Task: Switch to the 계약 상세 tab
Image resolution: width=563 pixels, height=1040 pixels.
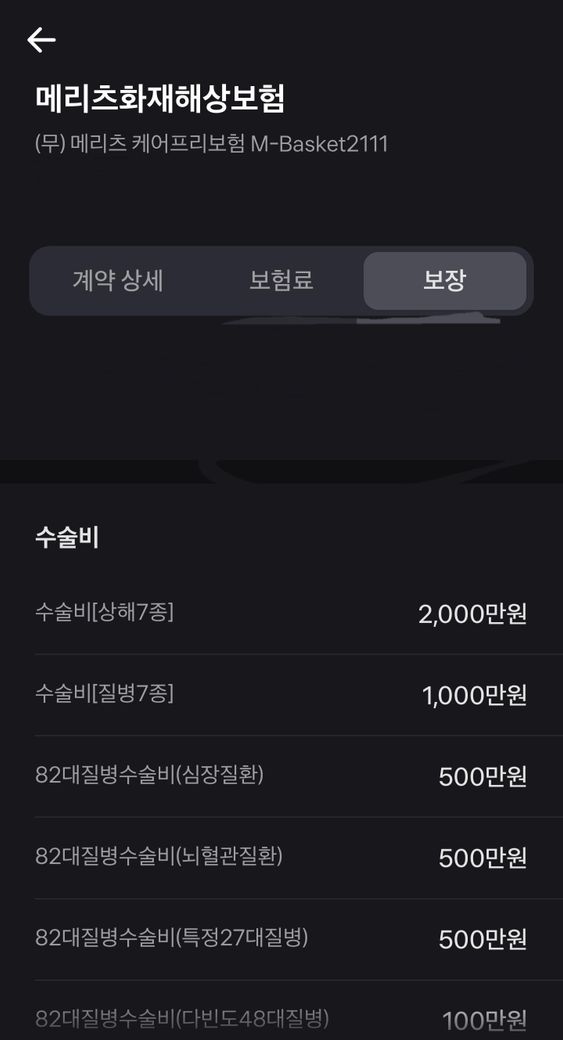Action: click(118, 281)
